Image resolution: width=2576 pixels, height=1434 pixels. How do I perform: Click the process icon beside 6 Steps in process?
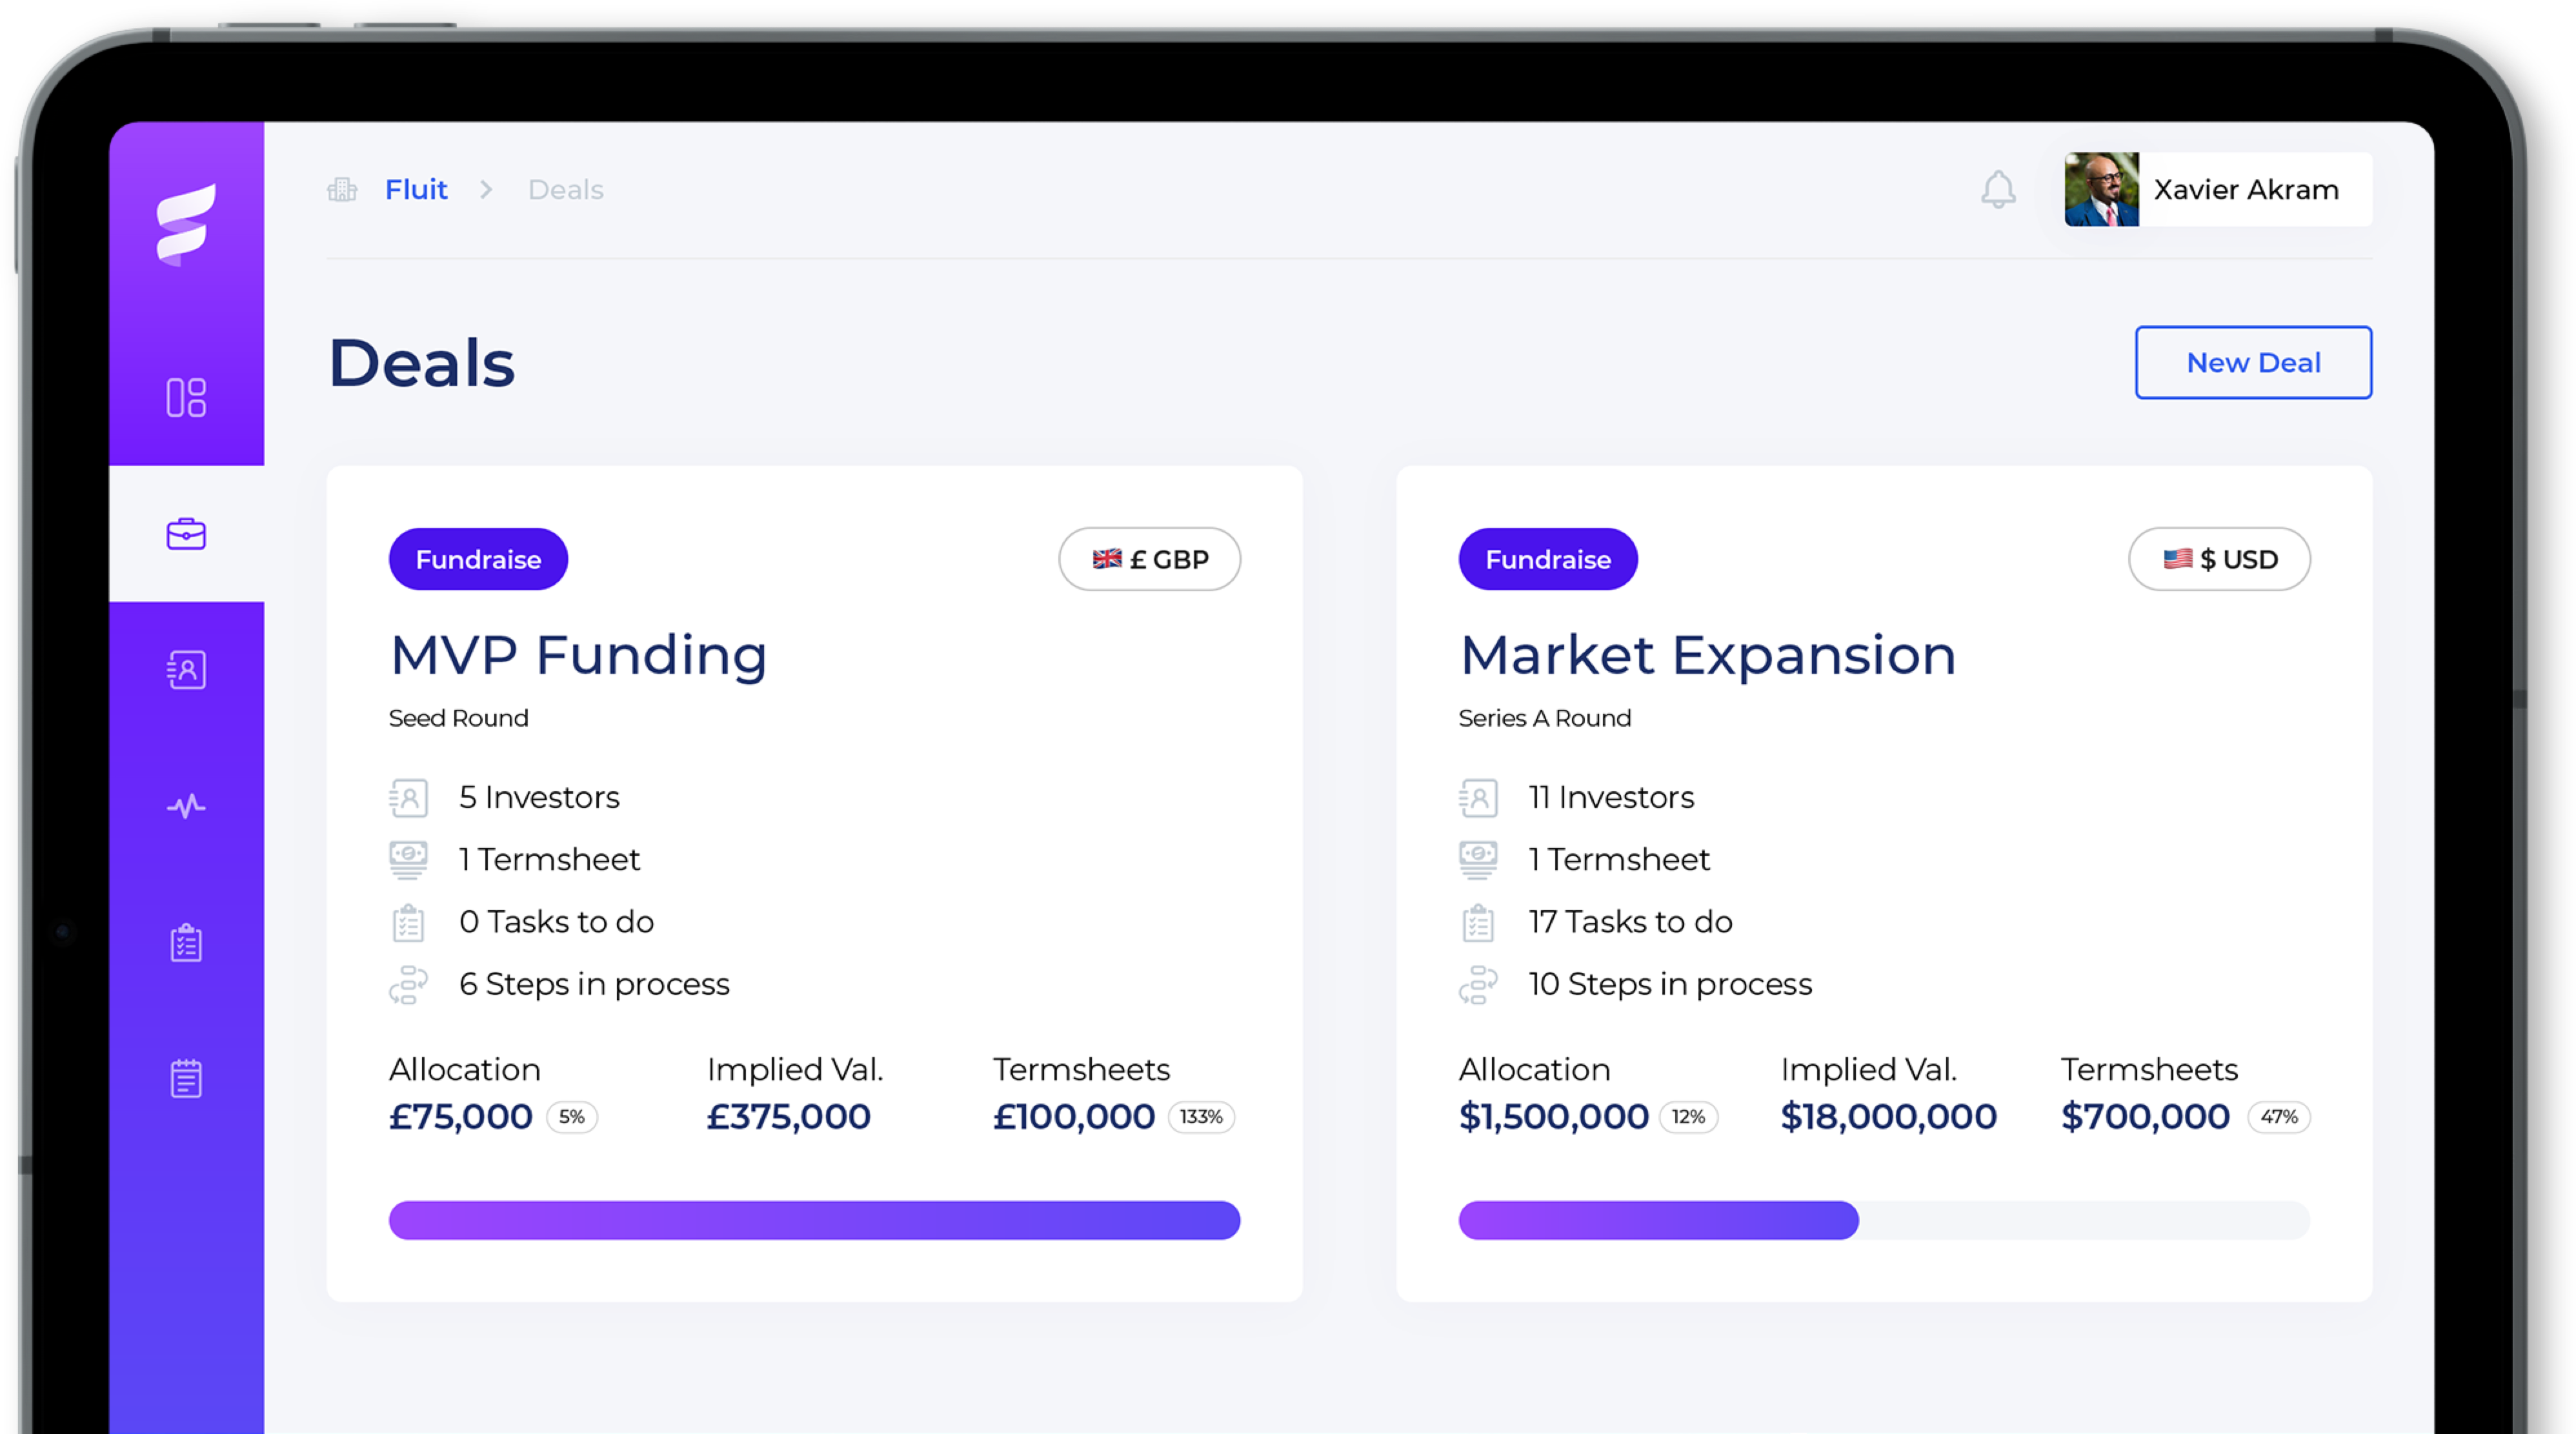click(408, 985)
